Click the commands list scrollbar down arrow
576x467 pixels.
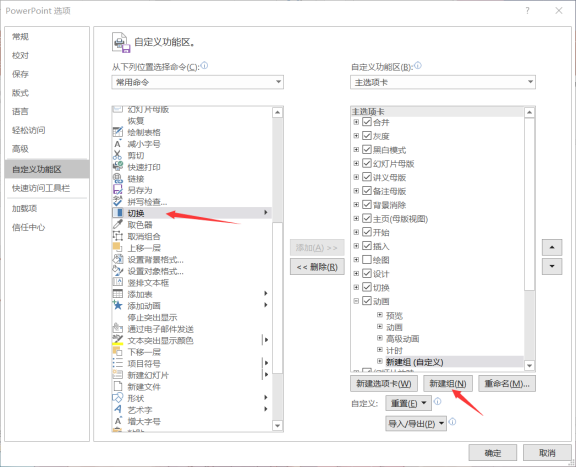[277, 425]
